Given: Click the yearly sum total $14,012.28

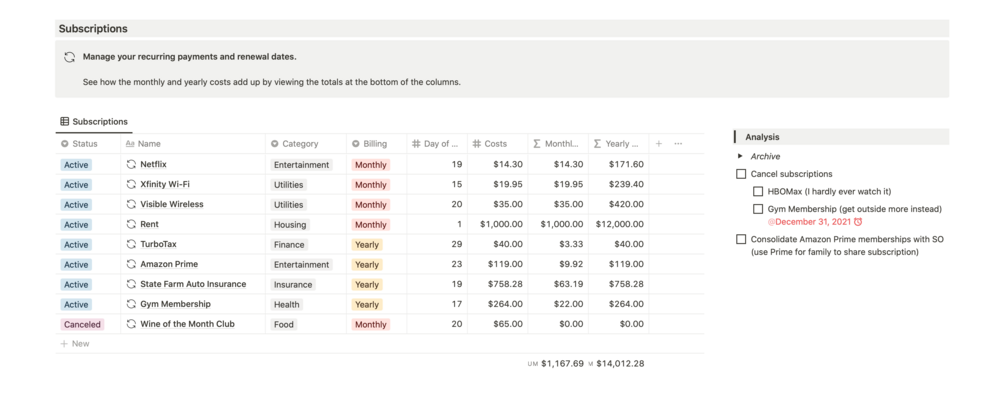Looking at the screenshot, I should 620,363.
